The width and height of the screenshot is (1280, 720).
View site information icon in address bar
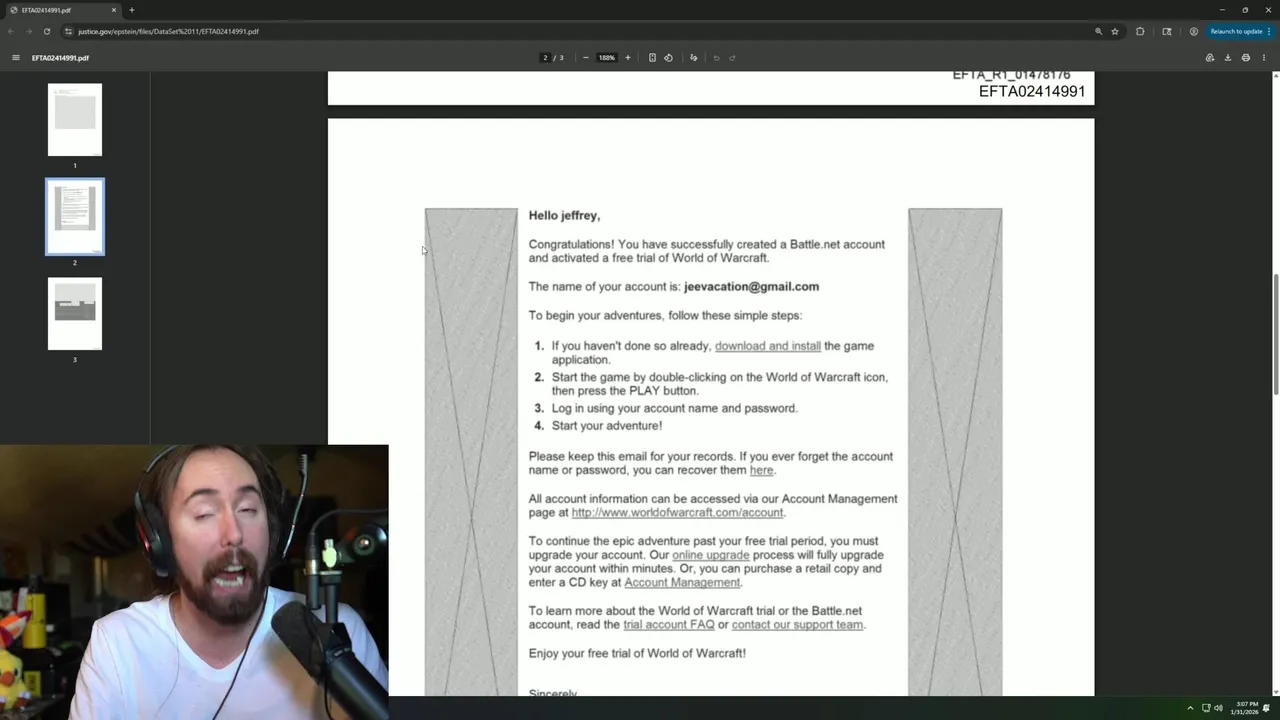[x=68, y=31]
